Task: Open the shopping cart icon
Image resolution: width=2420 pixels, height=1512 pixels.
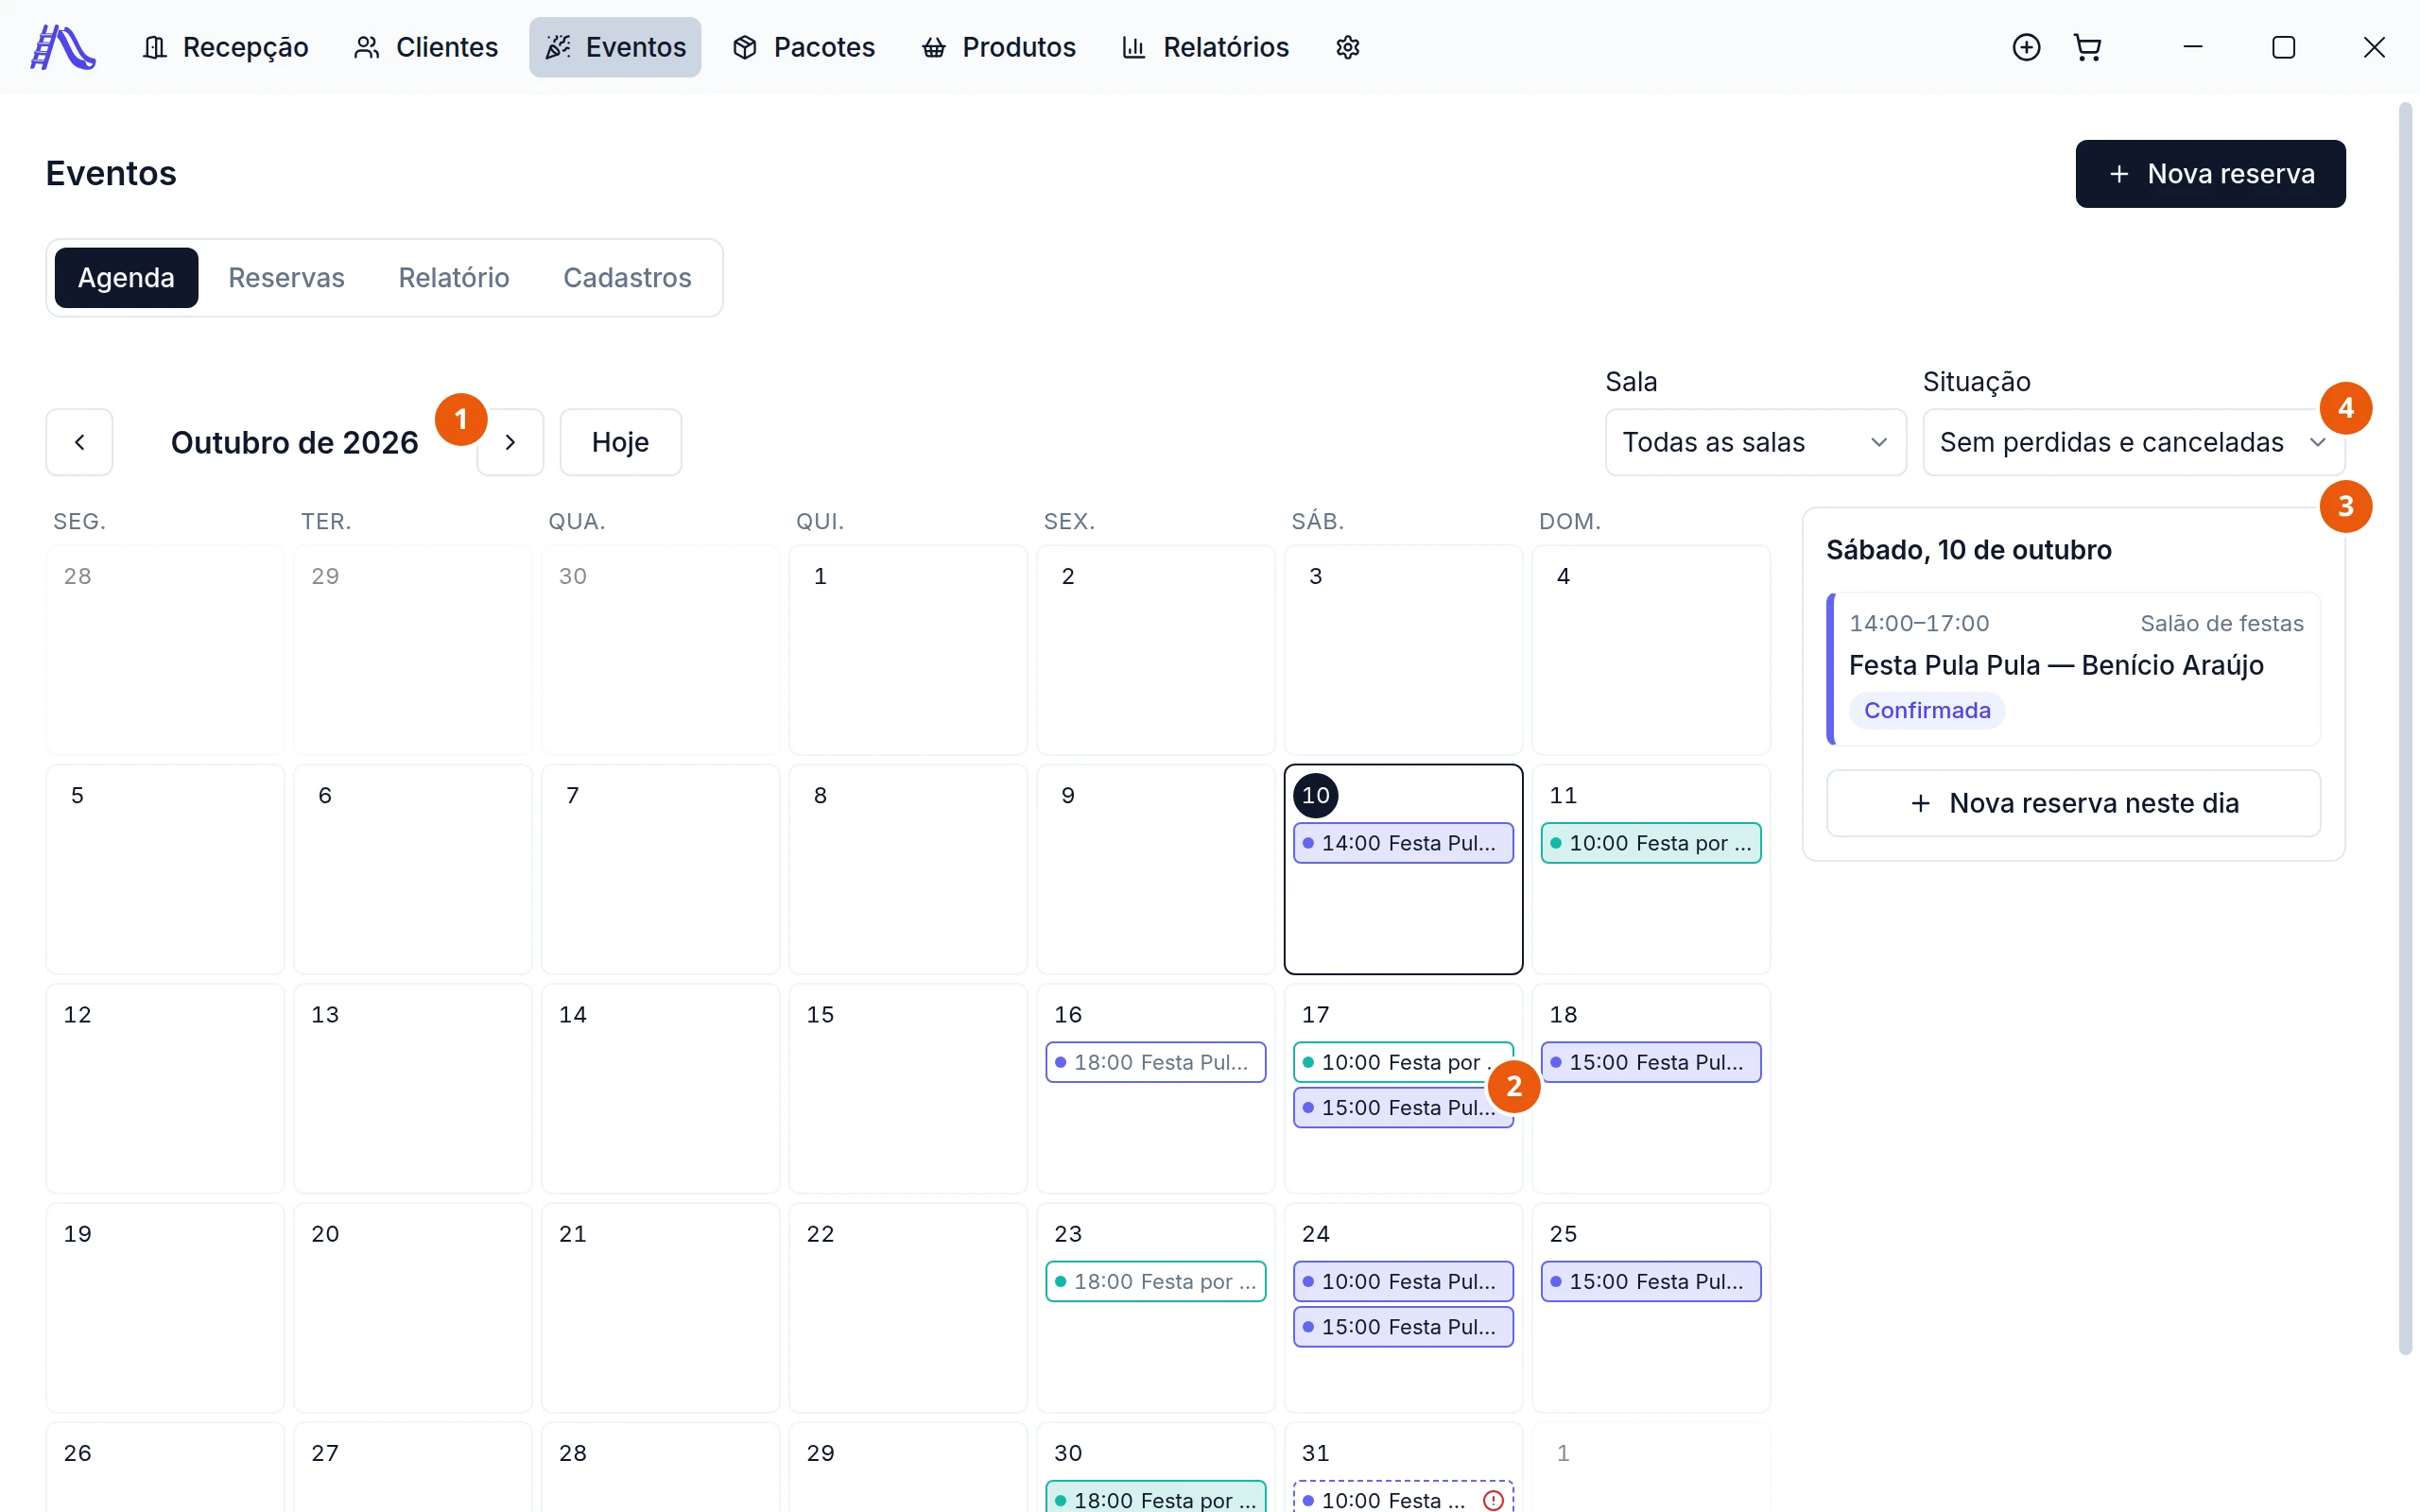Action: (x=2087, y=47)
